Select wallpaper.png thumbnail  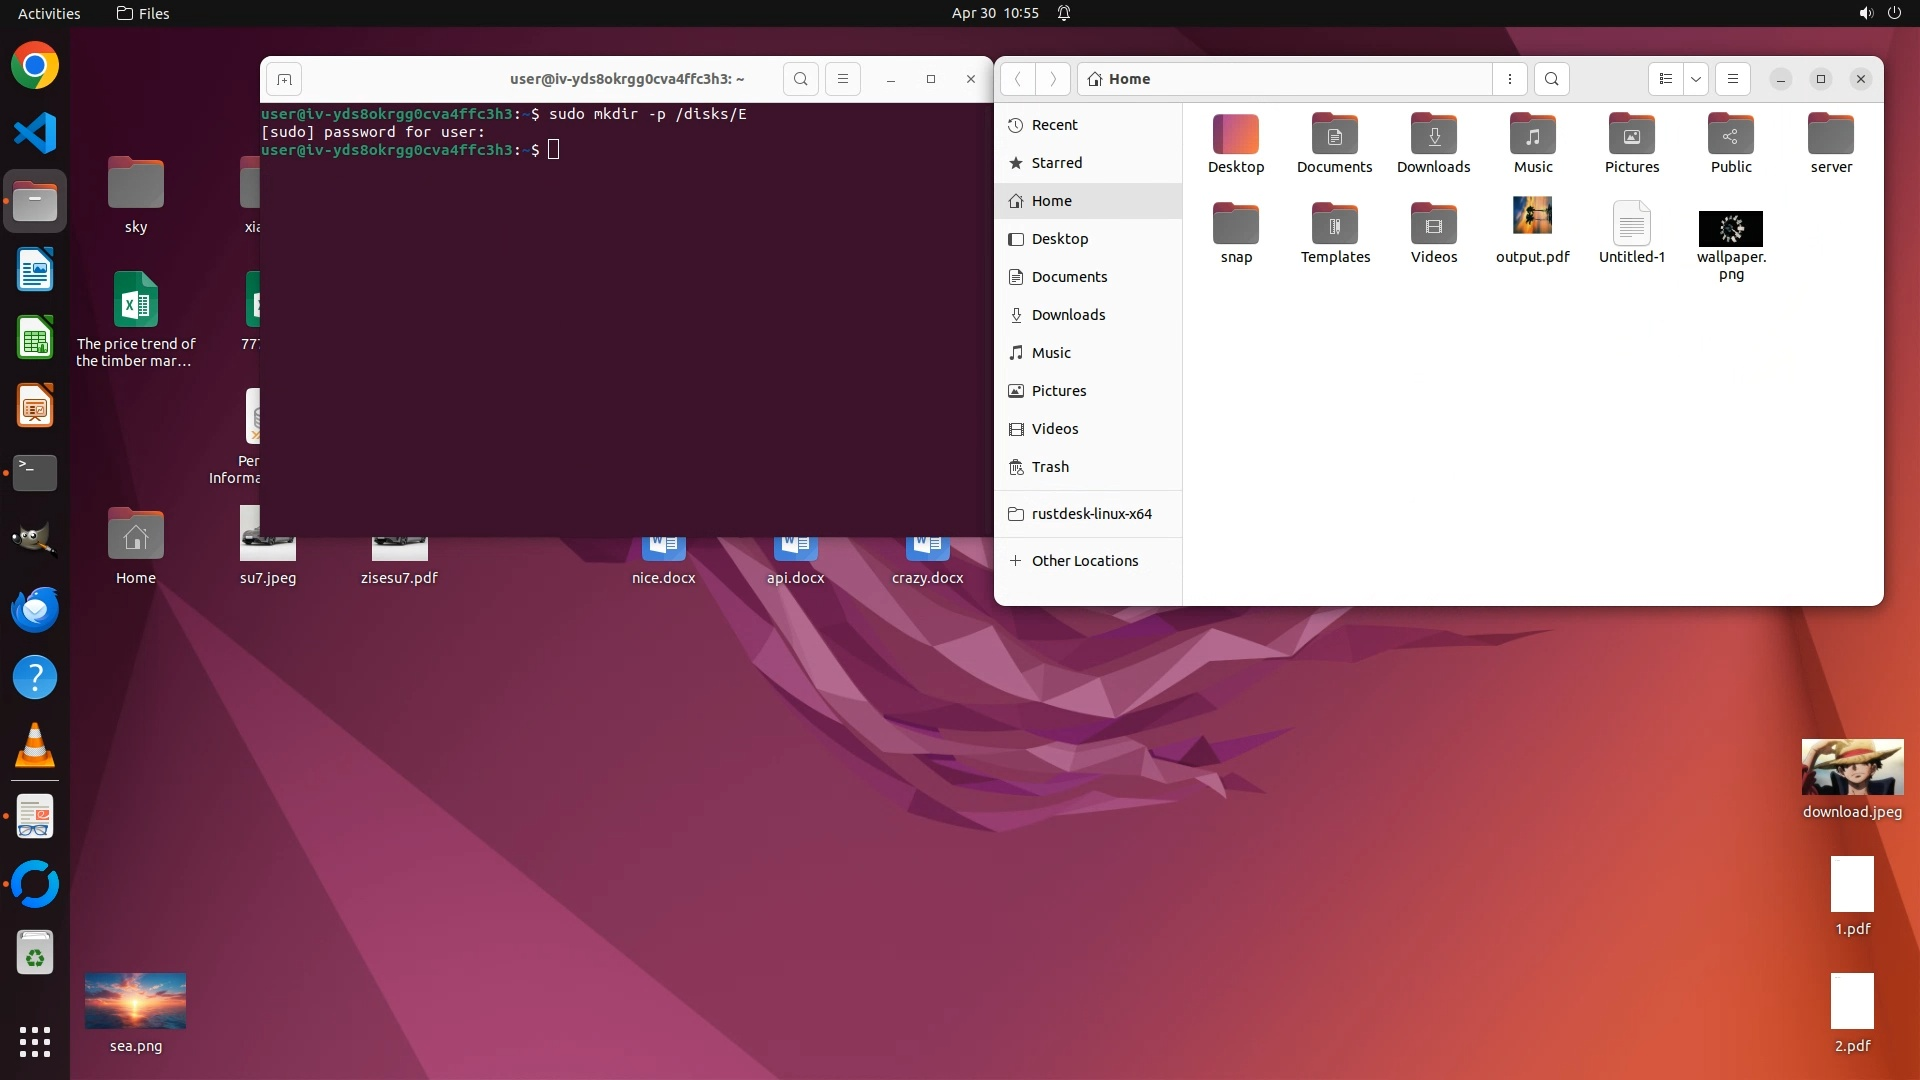click(x=1730, y=228)
